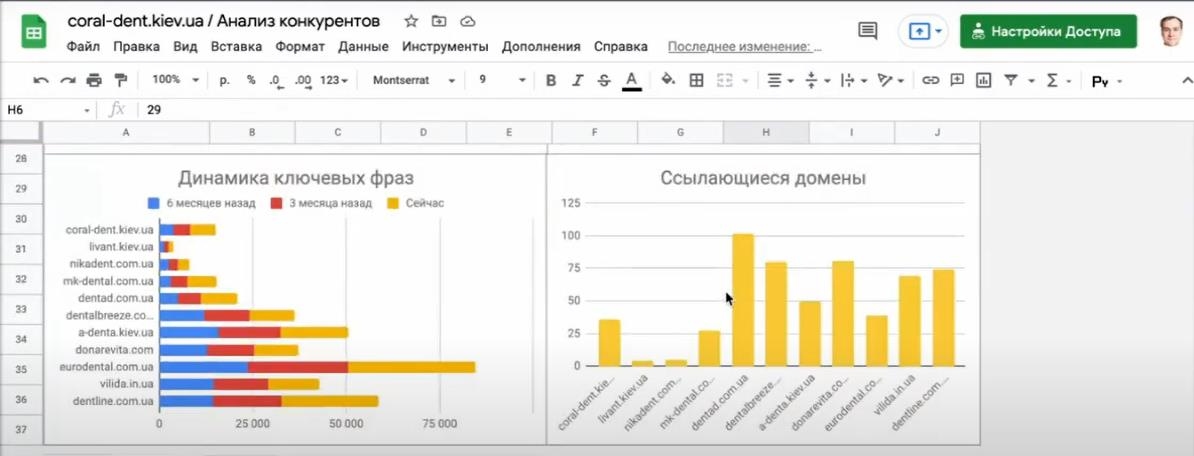The width and height of the screenshot is (1194, 456).
Task: Open the fill color picker
Action: point(668,79)
